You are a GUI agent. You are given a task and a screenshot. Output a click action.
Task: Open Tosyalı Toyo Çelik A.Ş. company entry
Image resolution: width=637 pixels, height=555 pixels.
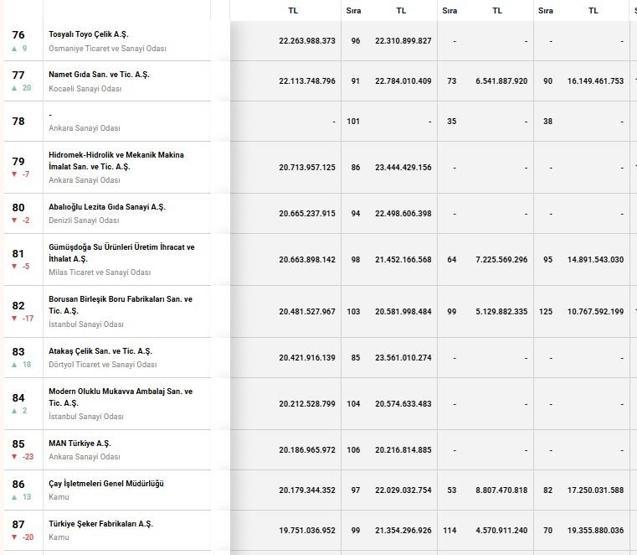click(x=88, y=35)
